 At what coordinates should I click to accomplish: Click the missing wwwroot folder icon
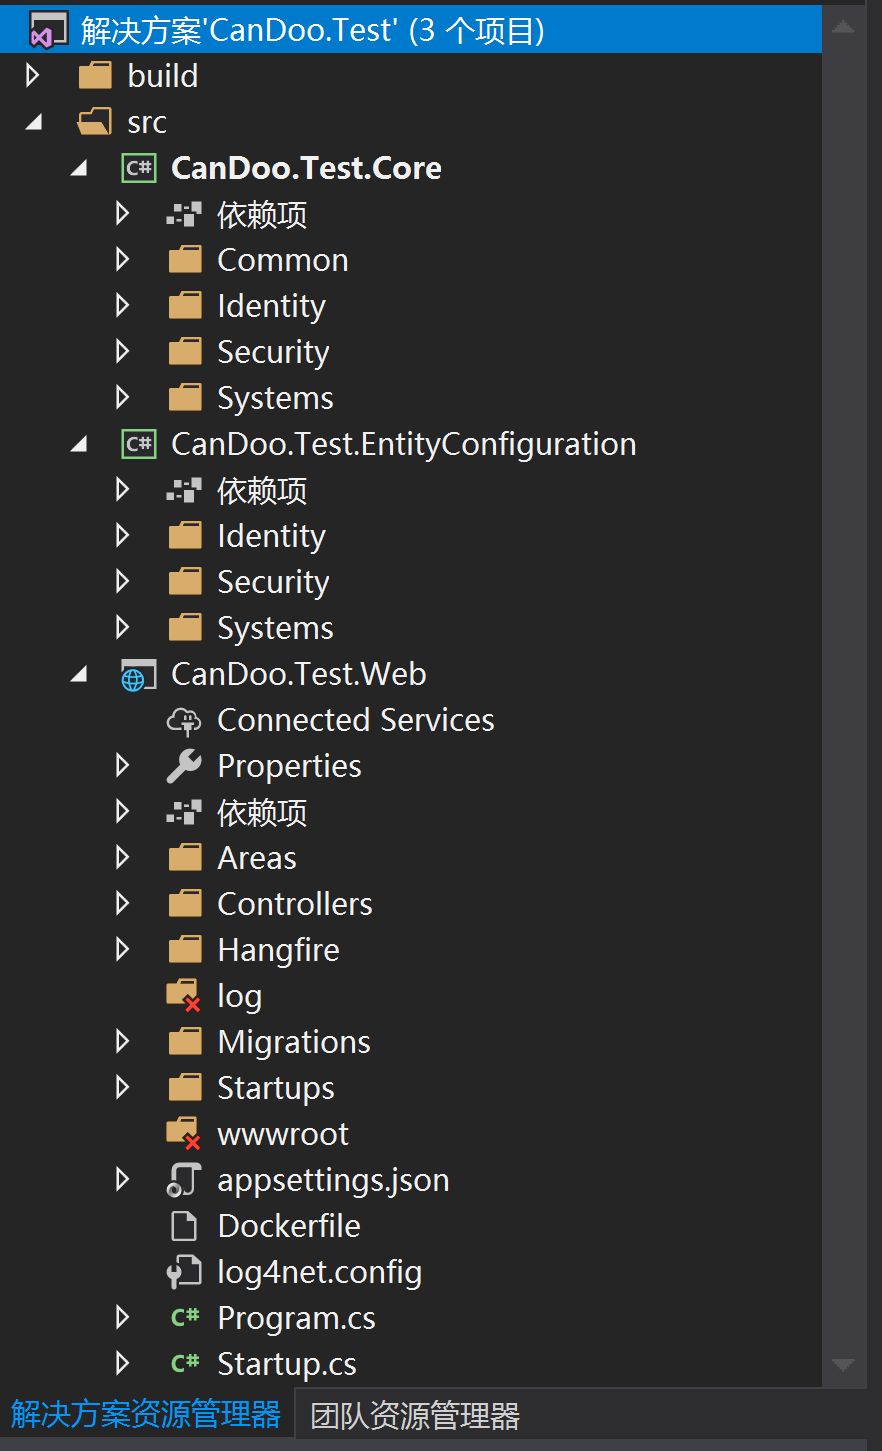pos(184,1134)
